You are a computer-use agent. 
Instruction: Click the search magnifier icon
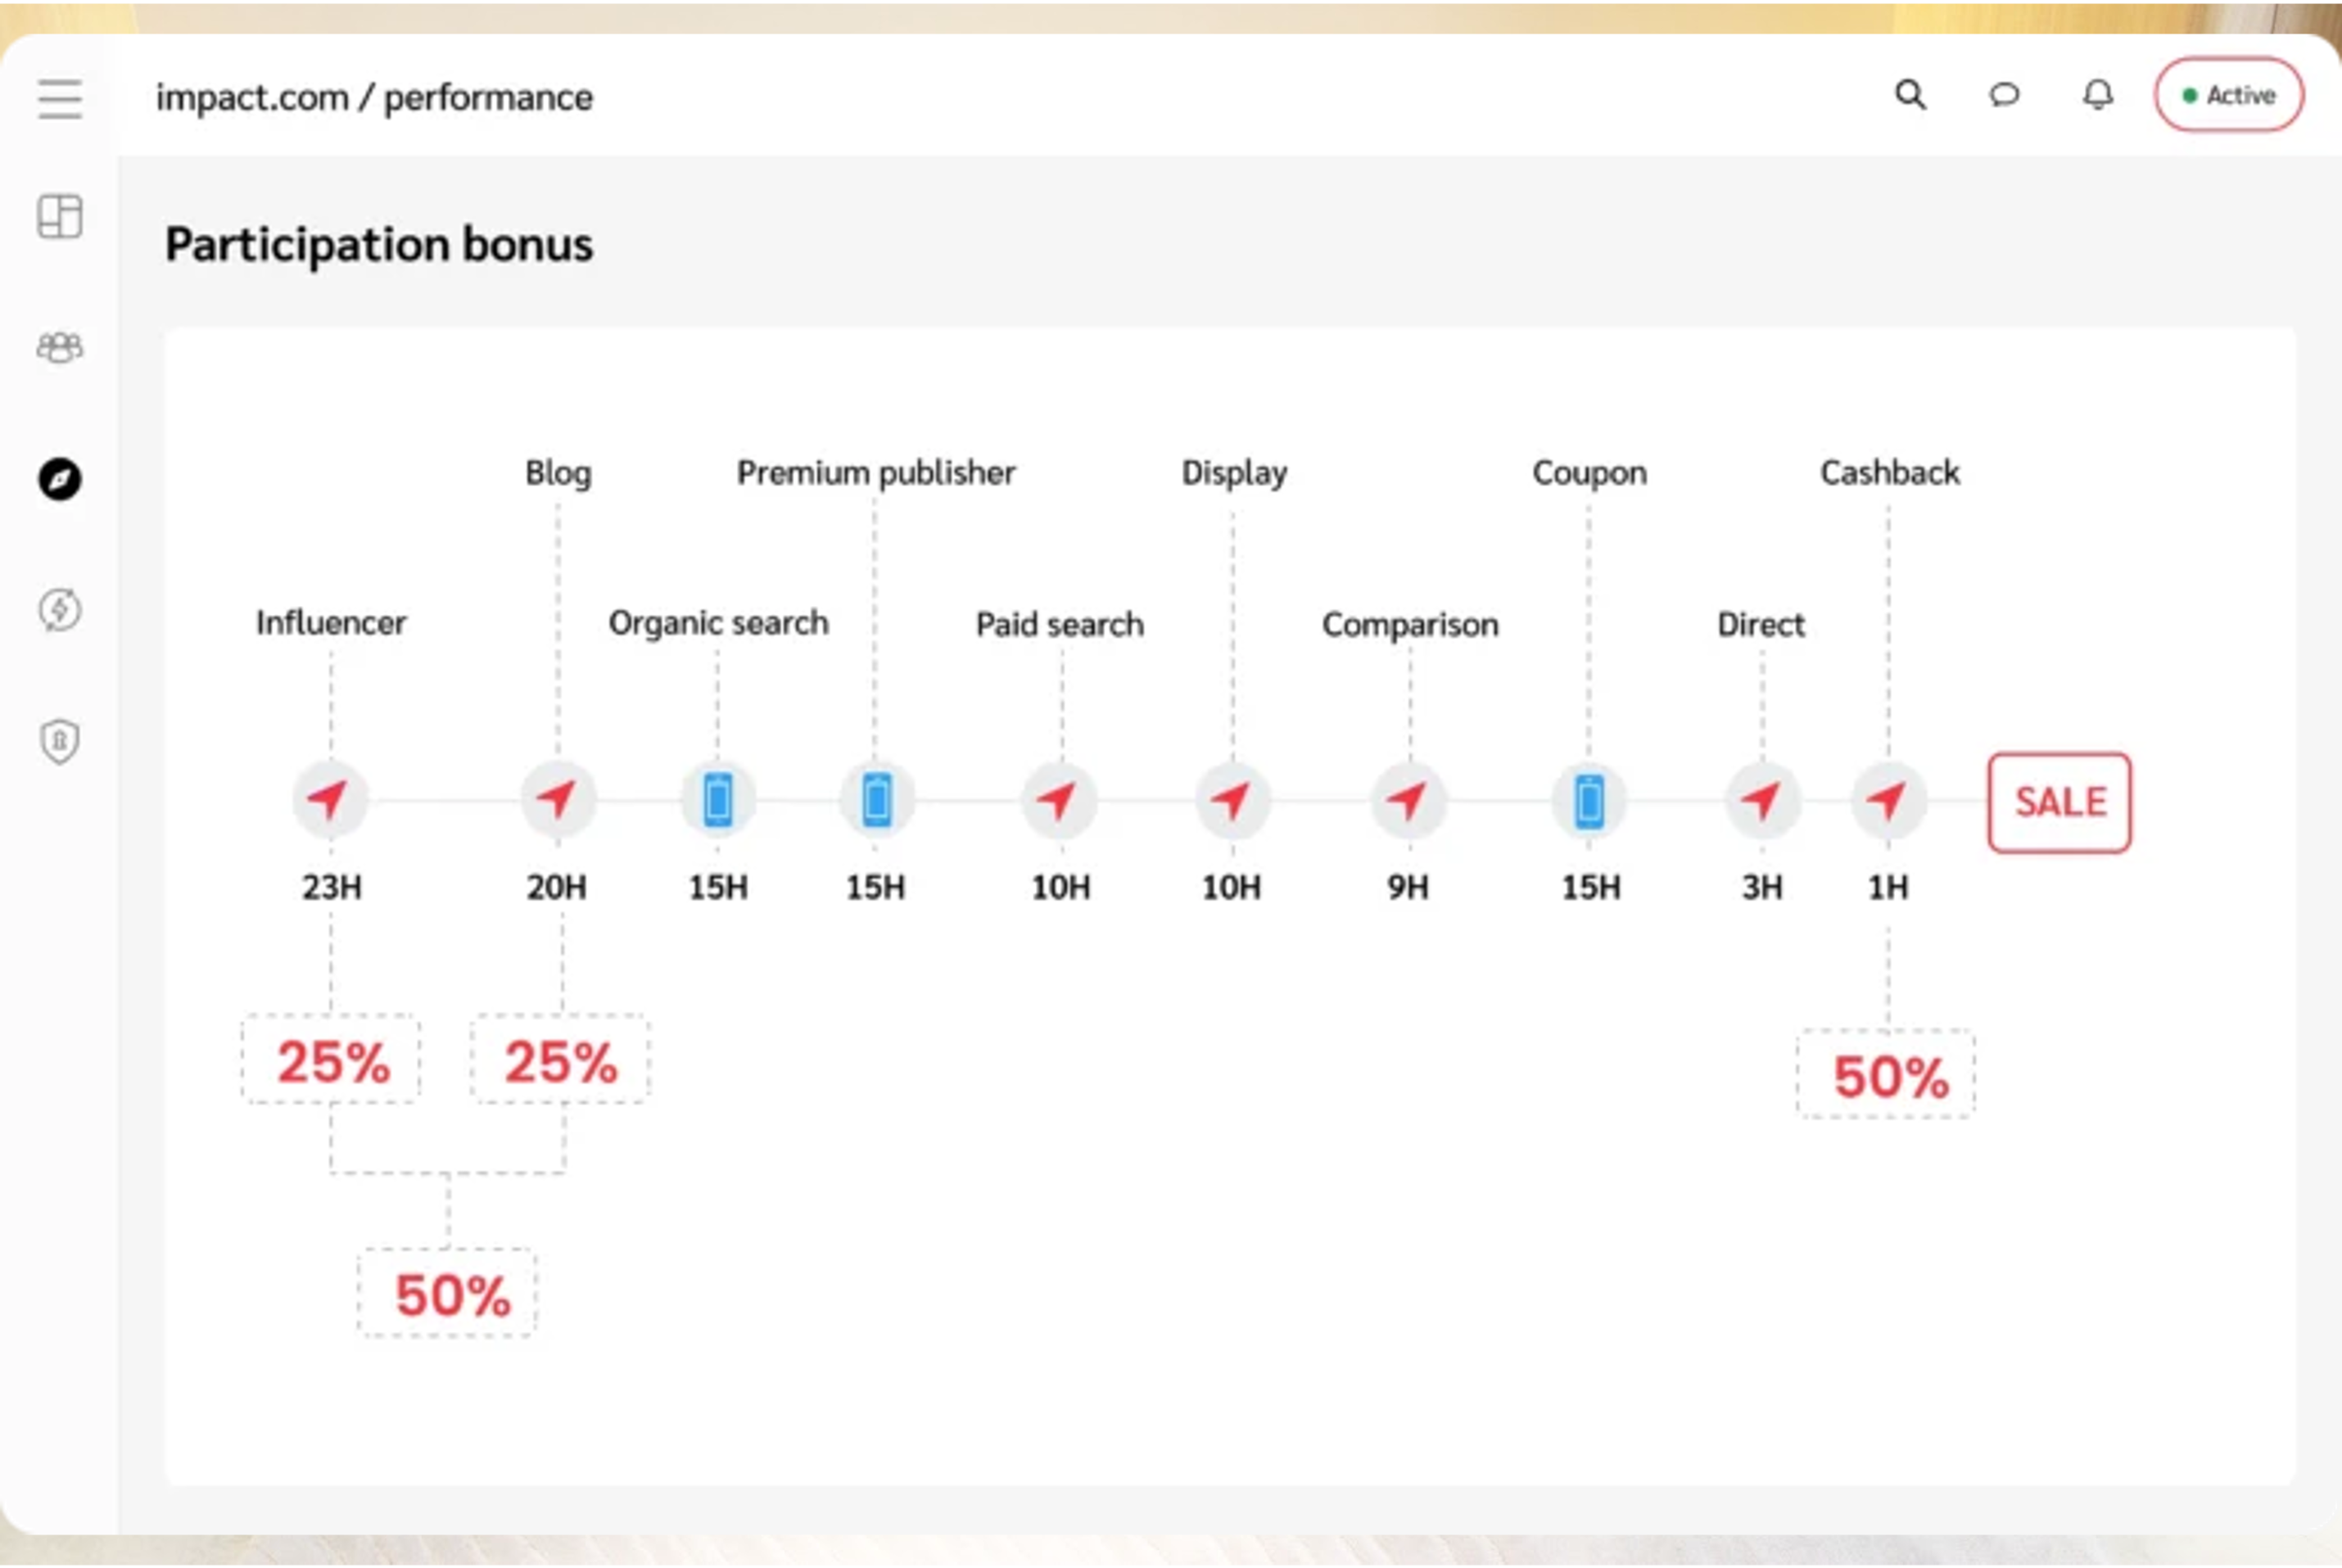tap(1910, 95)
